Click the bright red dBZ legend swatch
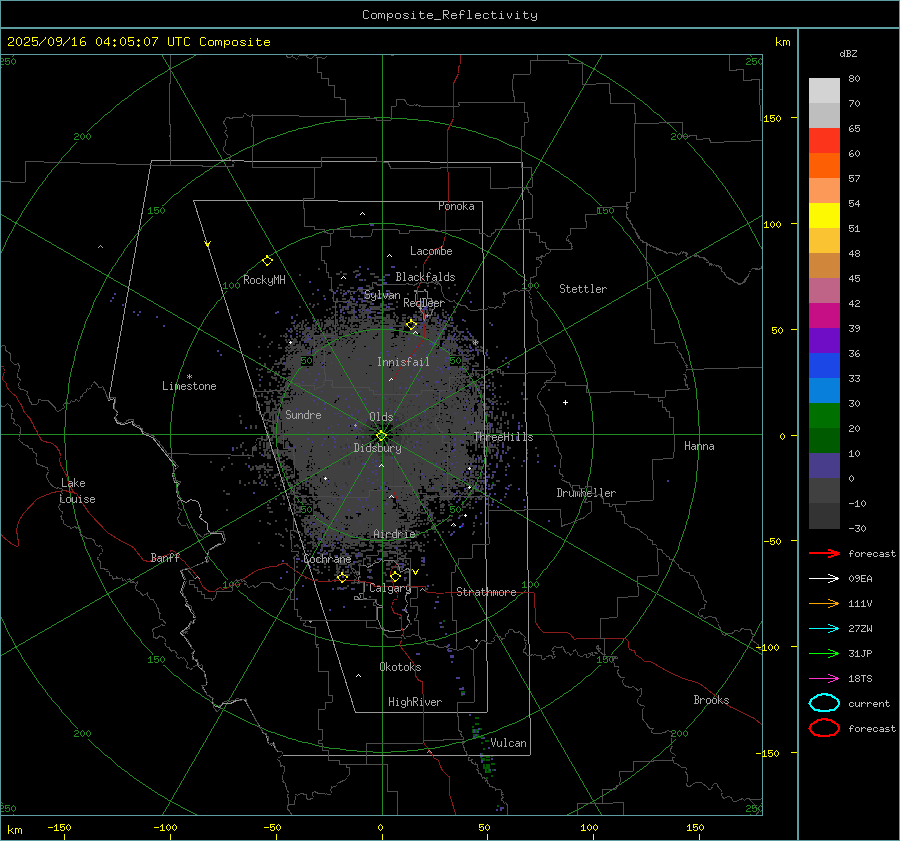Screen dimensions: 900x841 click(x=824, y=141)
